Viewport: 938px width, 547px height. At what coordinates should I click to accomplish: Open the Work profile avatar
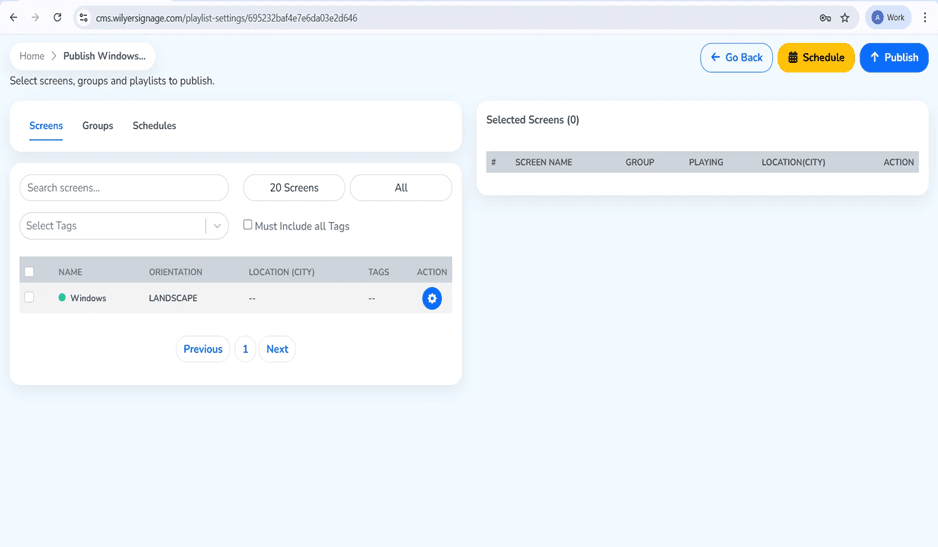point(888,17)
